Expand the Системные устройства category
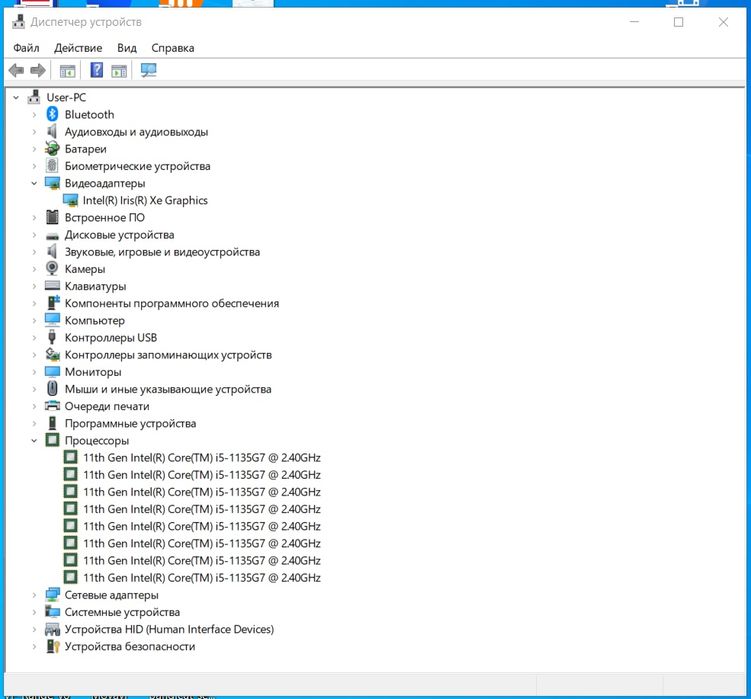 point(34,612)
